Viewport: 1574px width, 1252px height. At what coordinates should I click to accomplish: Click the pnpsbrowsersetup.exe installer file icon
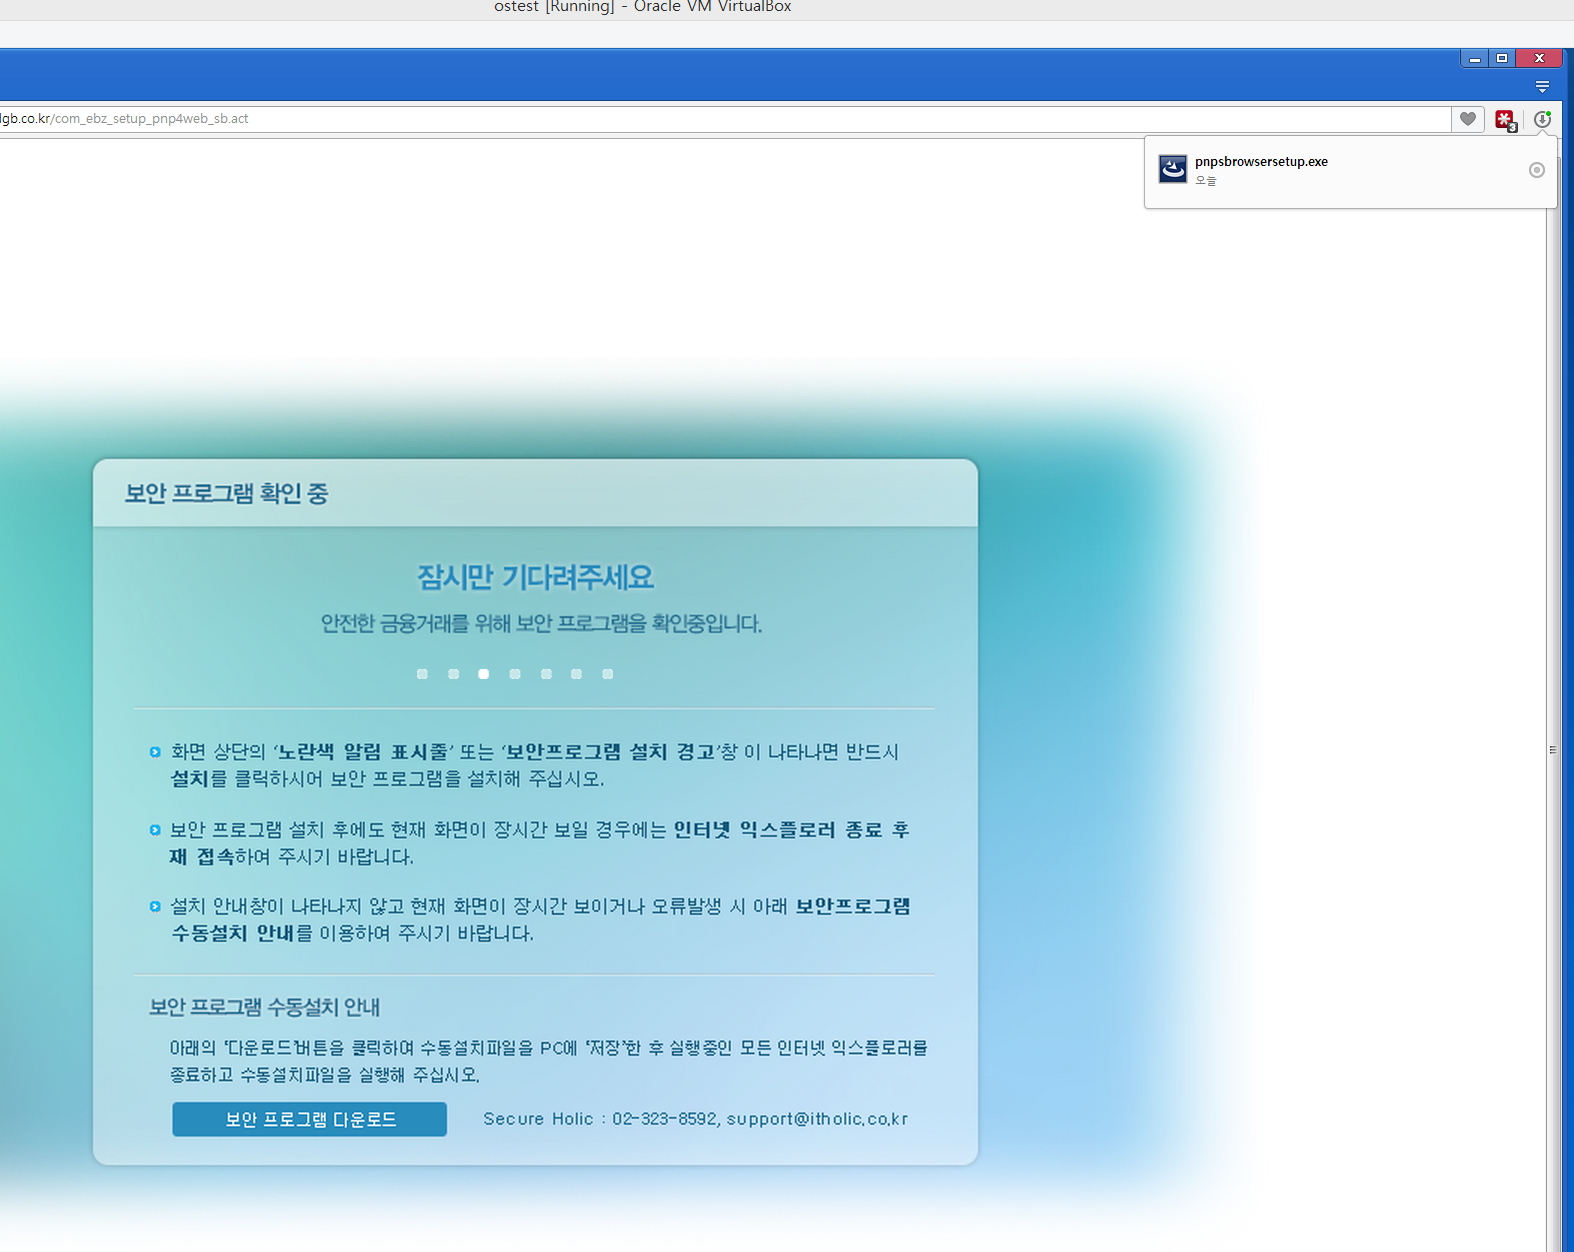click(1172, 169)
